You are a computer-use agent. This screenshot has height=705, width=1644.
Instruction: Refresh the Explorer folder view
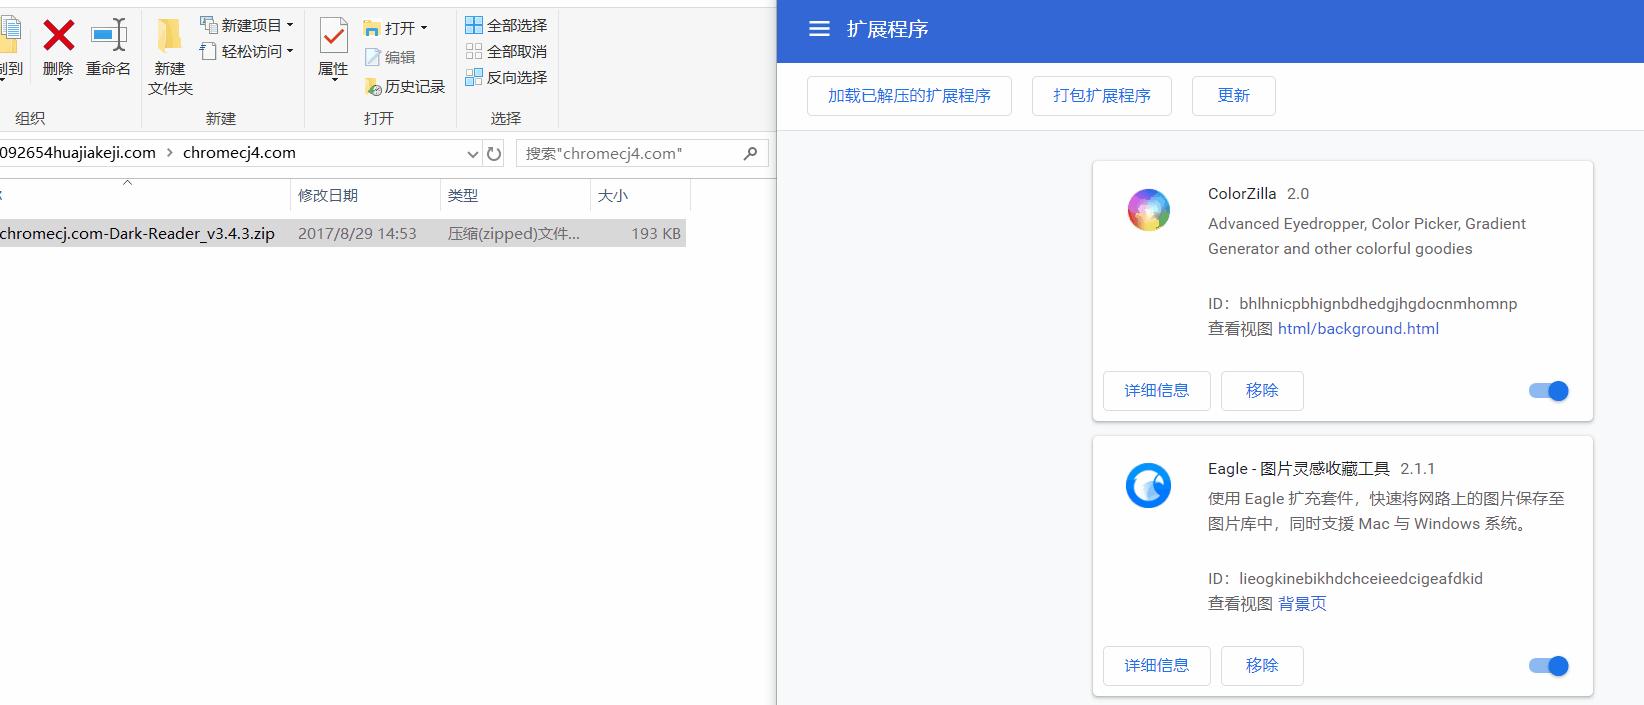pyautogui.click(x=494, y=154)
